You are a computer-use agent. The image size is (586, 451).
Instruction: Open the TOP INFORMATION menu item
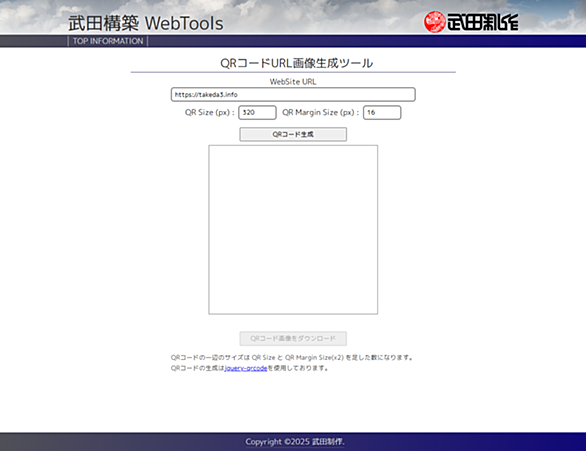pos(108,41)
